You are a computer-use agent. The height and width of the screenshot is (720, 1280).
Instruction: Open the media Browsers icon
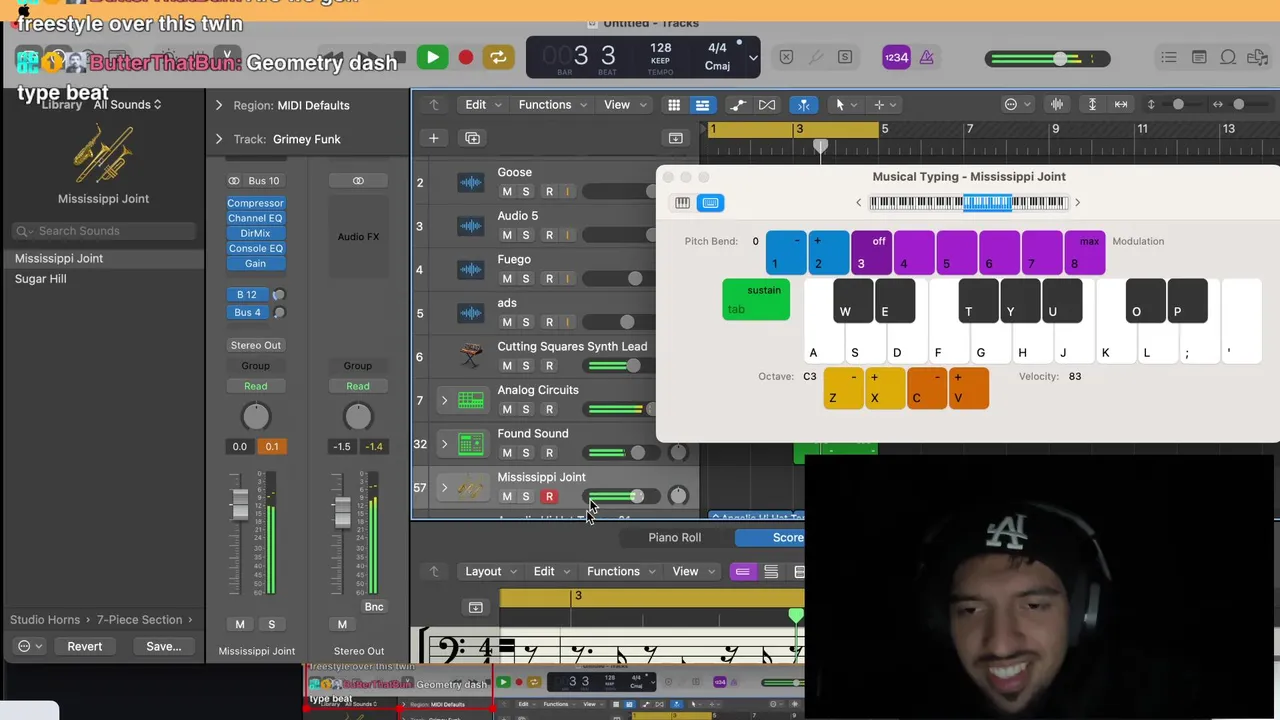pos(1258,58)
